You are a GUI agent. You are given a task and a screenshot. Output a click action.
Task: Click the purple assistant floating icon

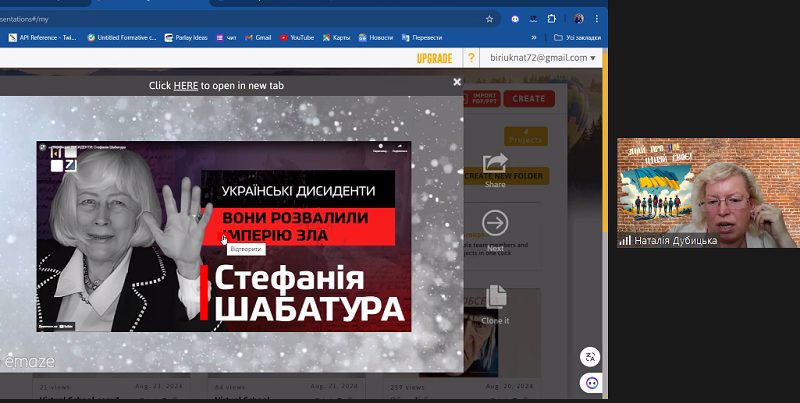pyautogui.click(x=590, y=383)
